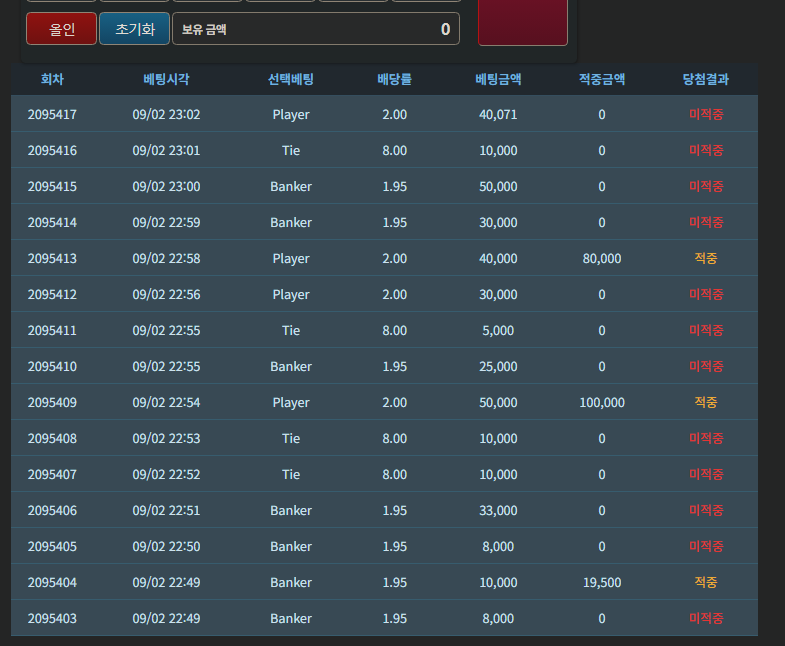The width and height of the screenshot is (785, 646).
Task: Click round number 2095403
Action: pyautogui.click(x=52, y=619)
